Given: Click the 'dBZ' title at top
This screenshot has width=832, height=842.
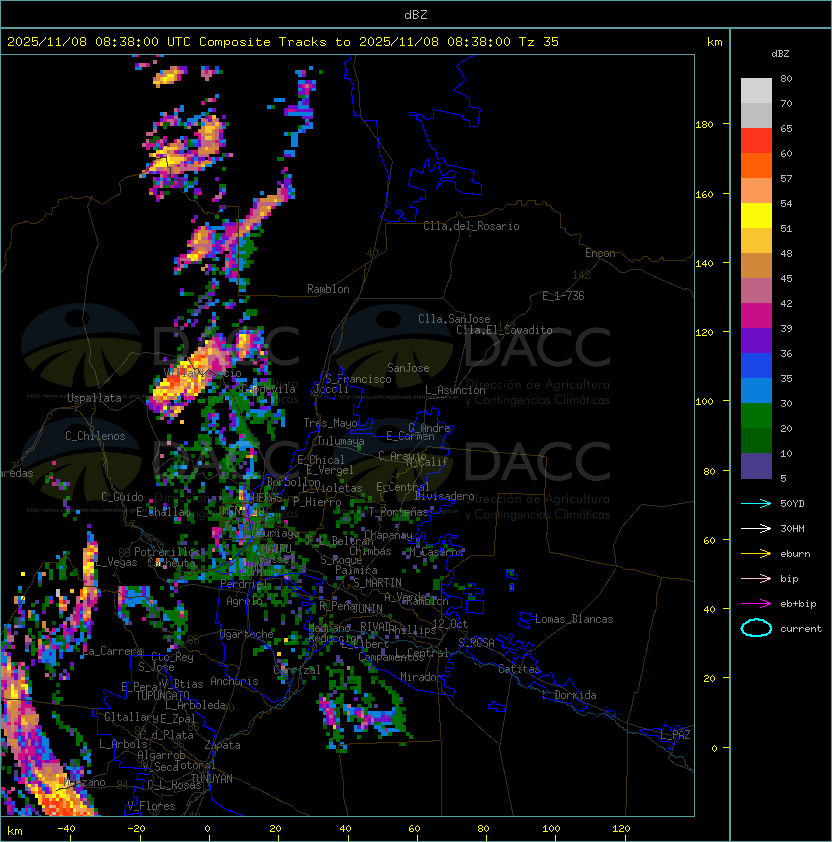Looking at the screenshot, I should (x=416, y=14).
